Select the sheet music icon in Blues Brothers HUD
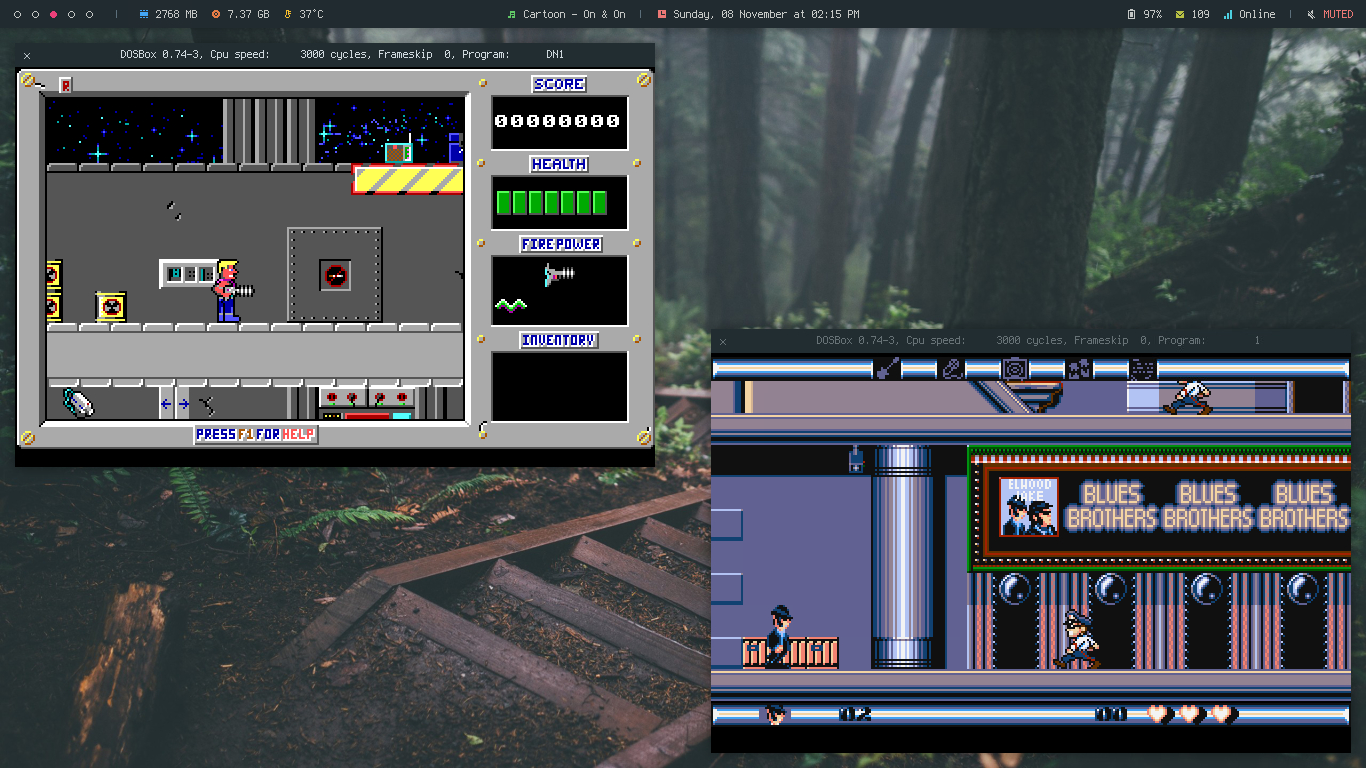This screenshot has height=768, width=1366. pos(1142,369)
